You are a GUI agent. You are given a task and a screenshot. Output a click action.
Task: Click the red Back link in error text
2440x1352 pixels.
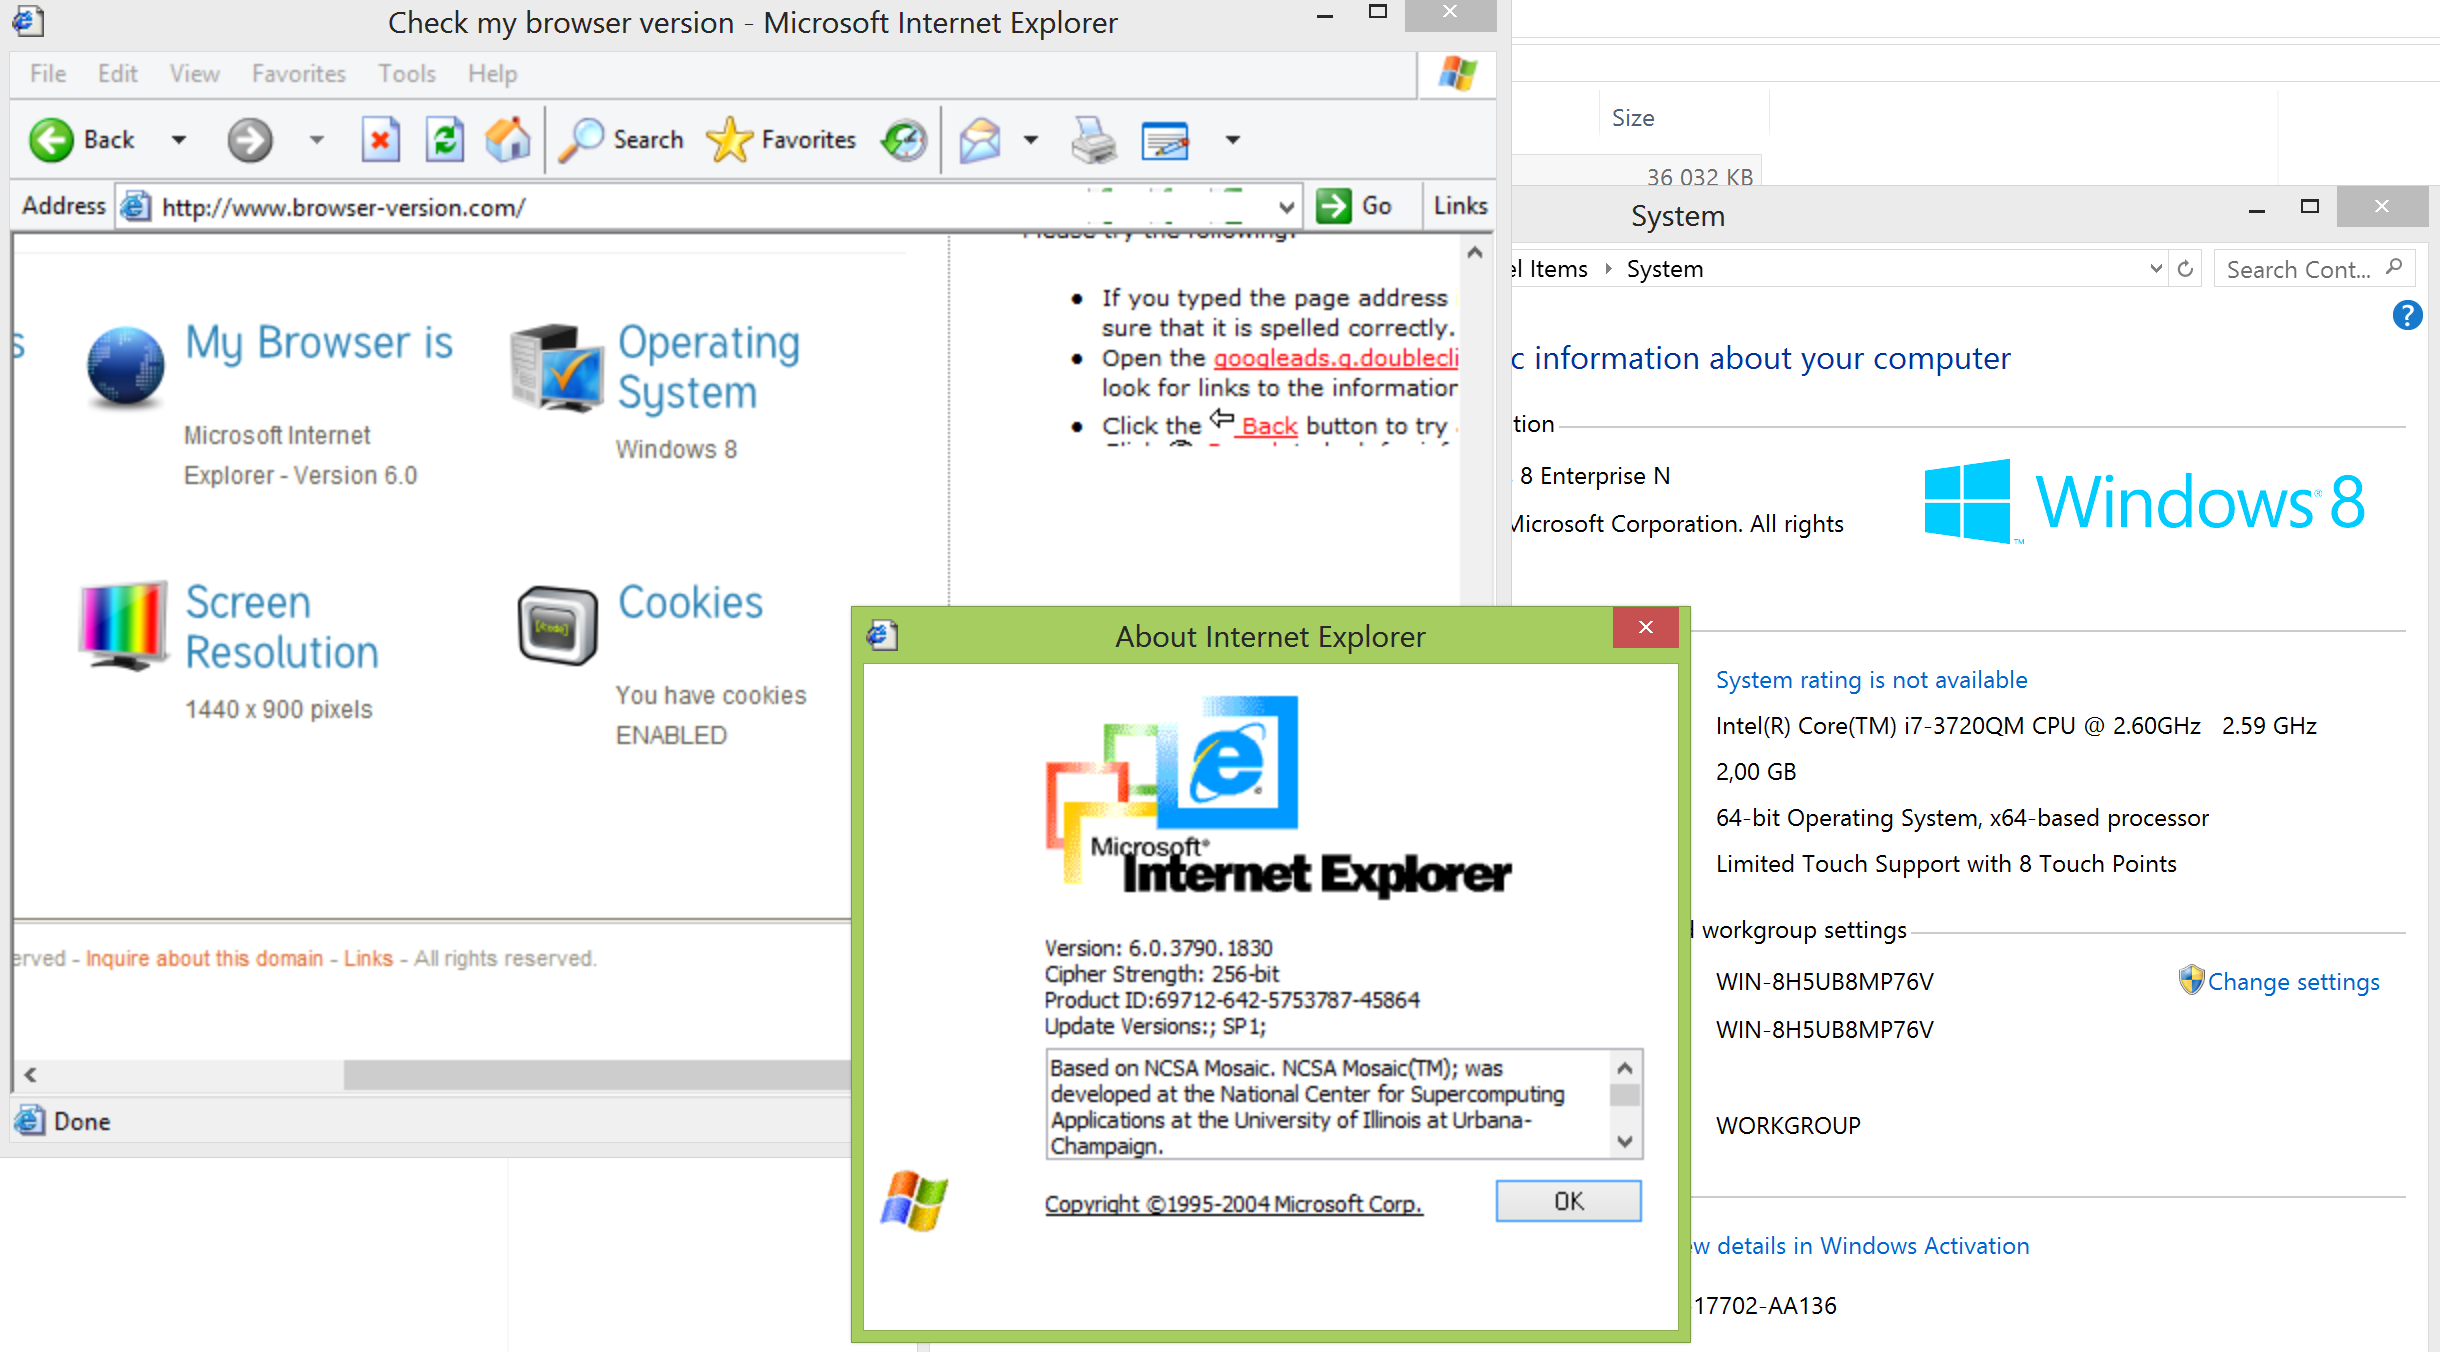(x=1269, y=426)
